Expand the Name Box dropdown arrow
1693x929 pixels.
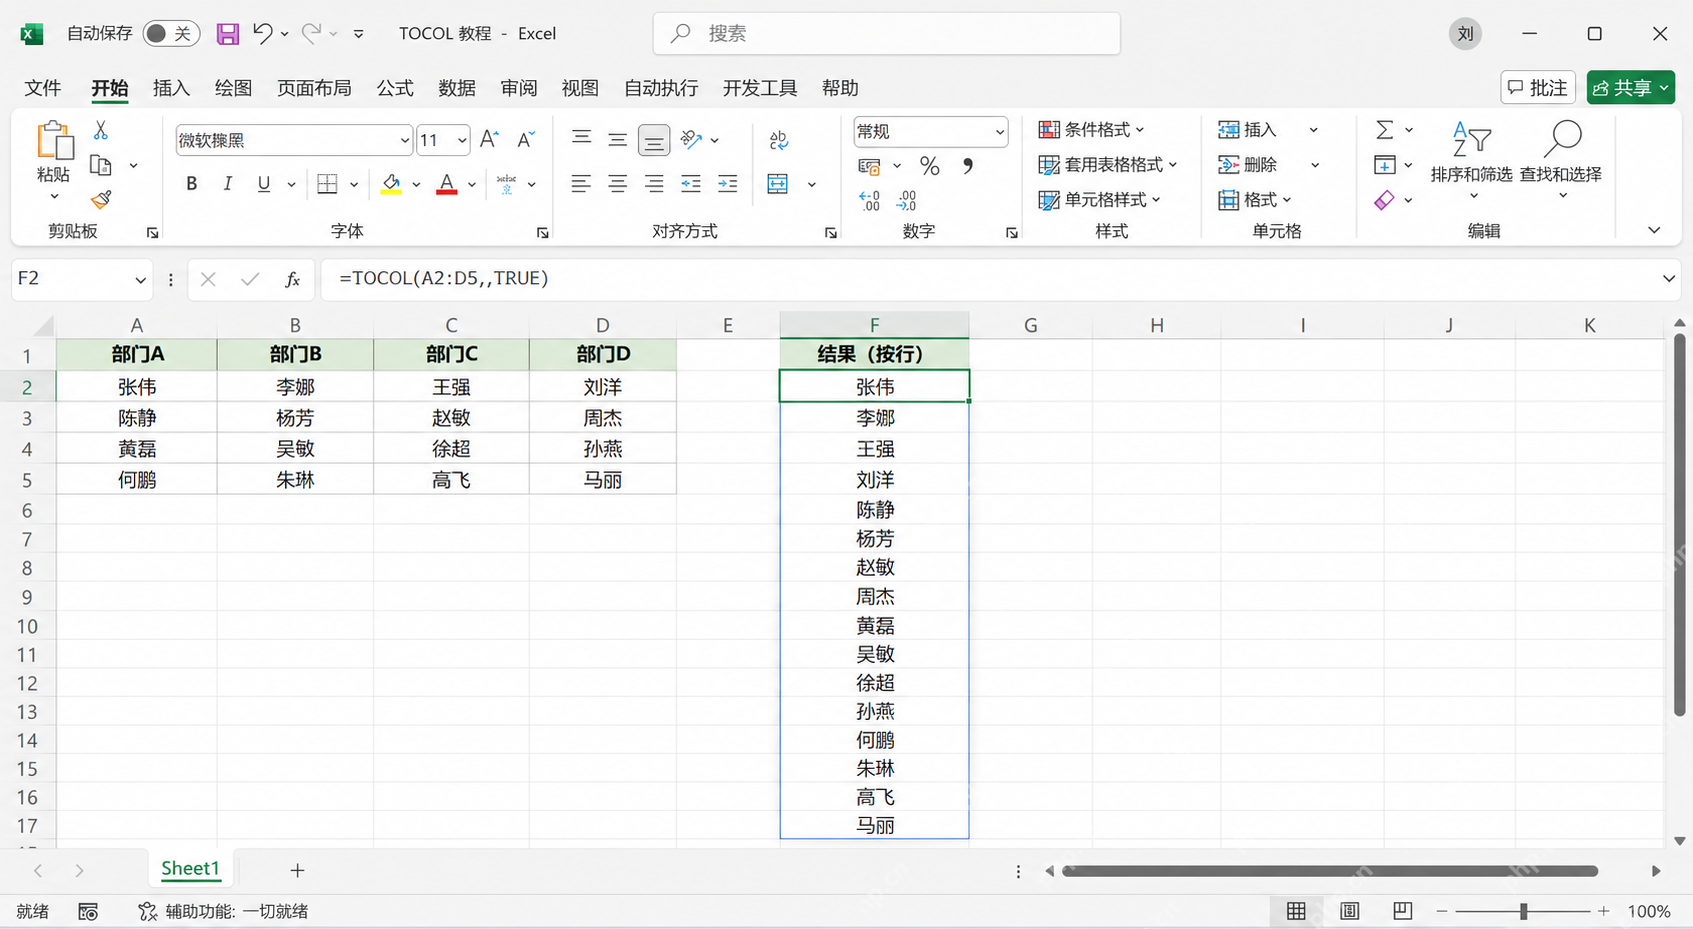(x=140, y=280)
